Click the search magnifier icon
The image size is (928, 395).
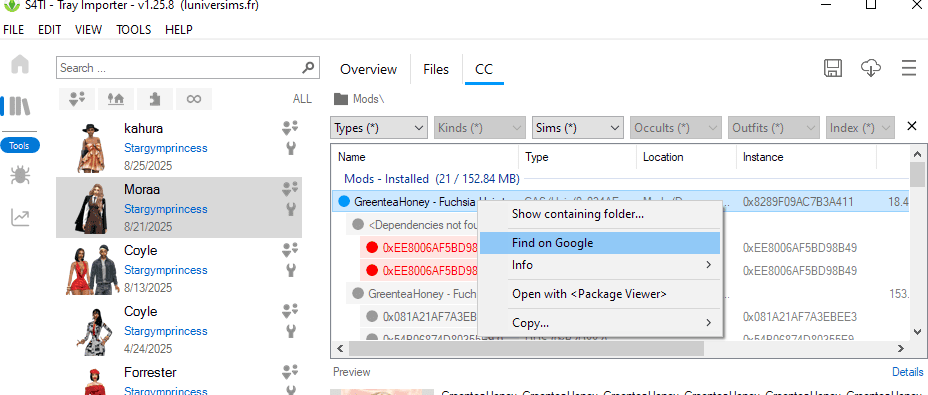(308, 68)
